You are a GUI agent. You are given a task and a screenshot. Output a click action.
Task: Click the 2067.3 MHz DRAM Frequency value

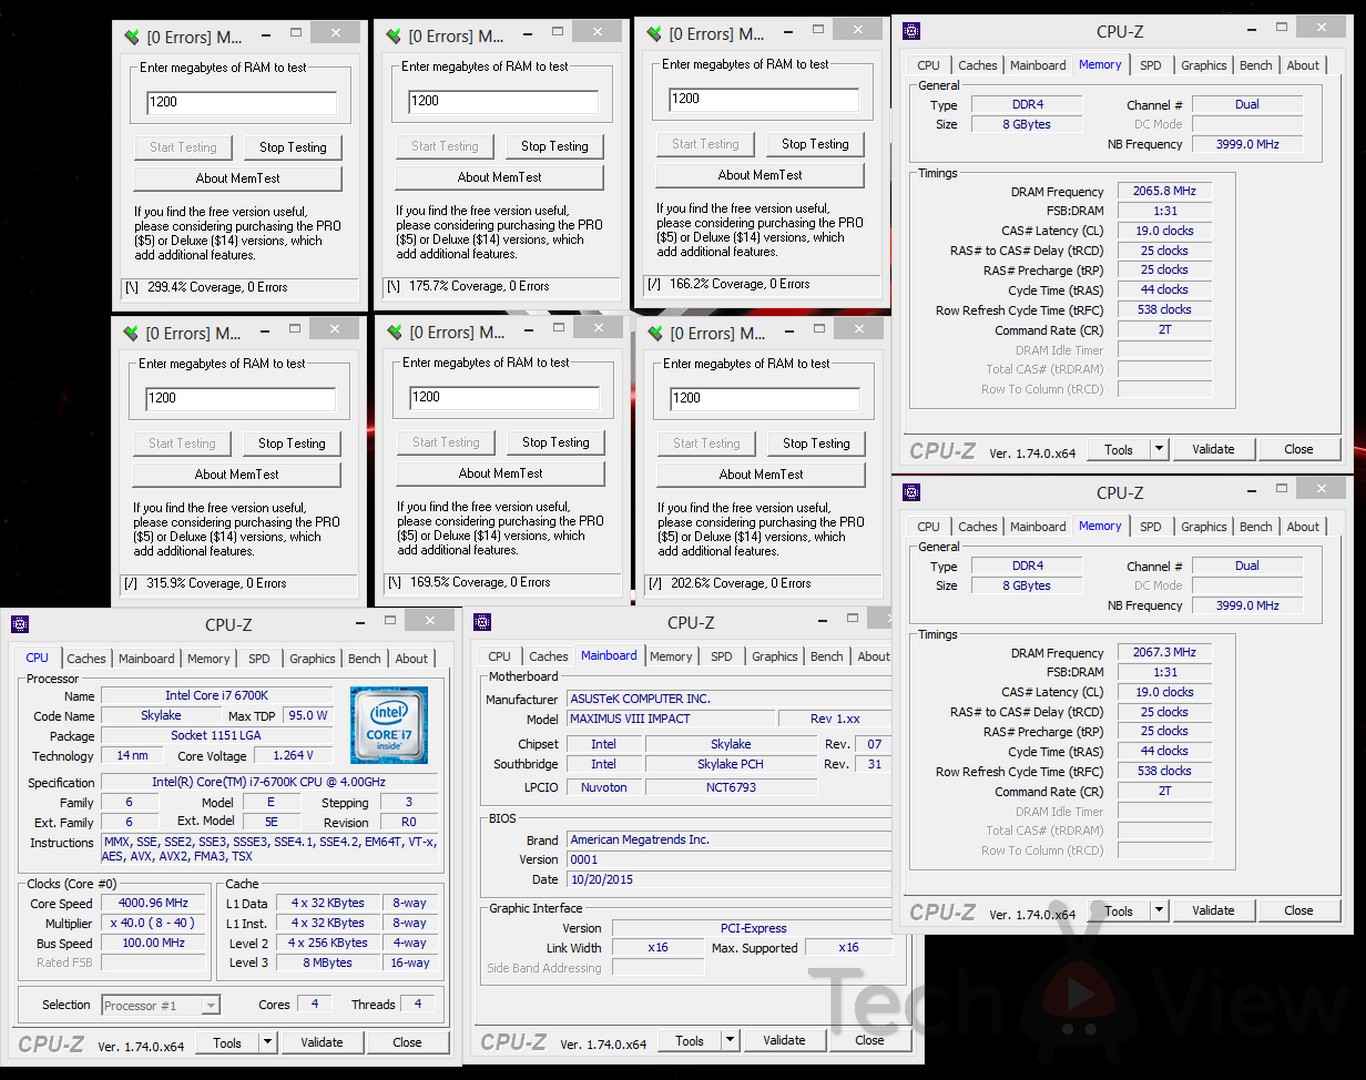1164,652
